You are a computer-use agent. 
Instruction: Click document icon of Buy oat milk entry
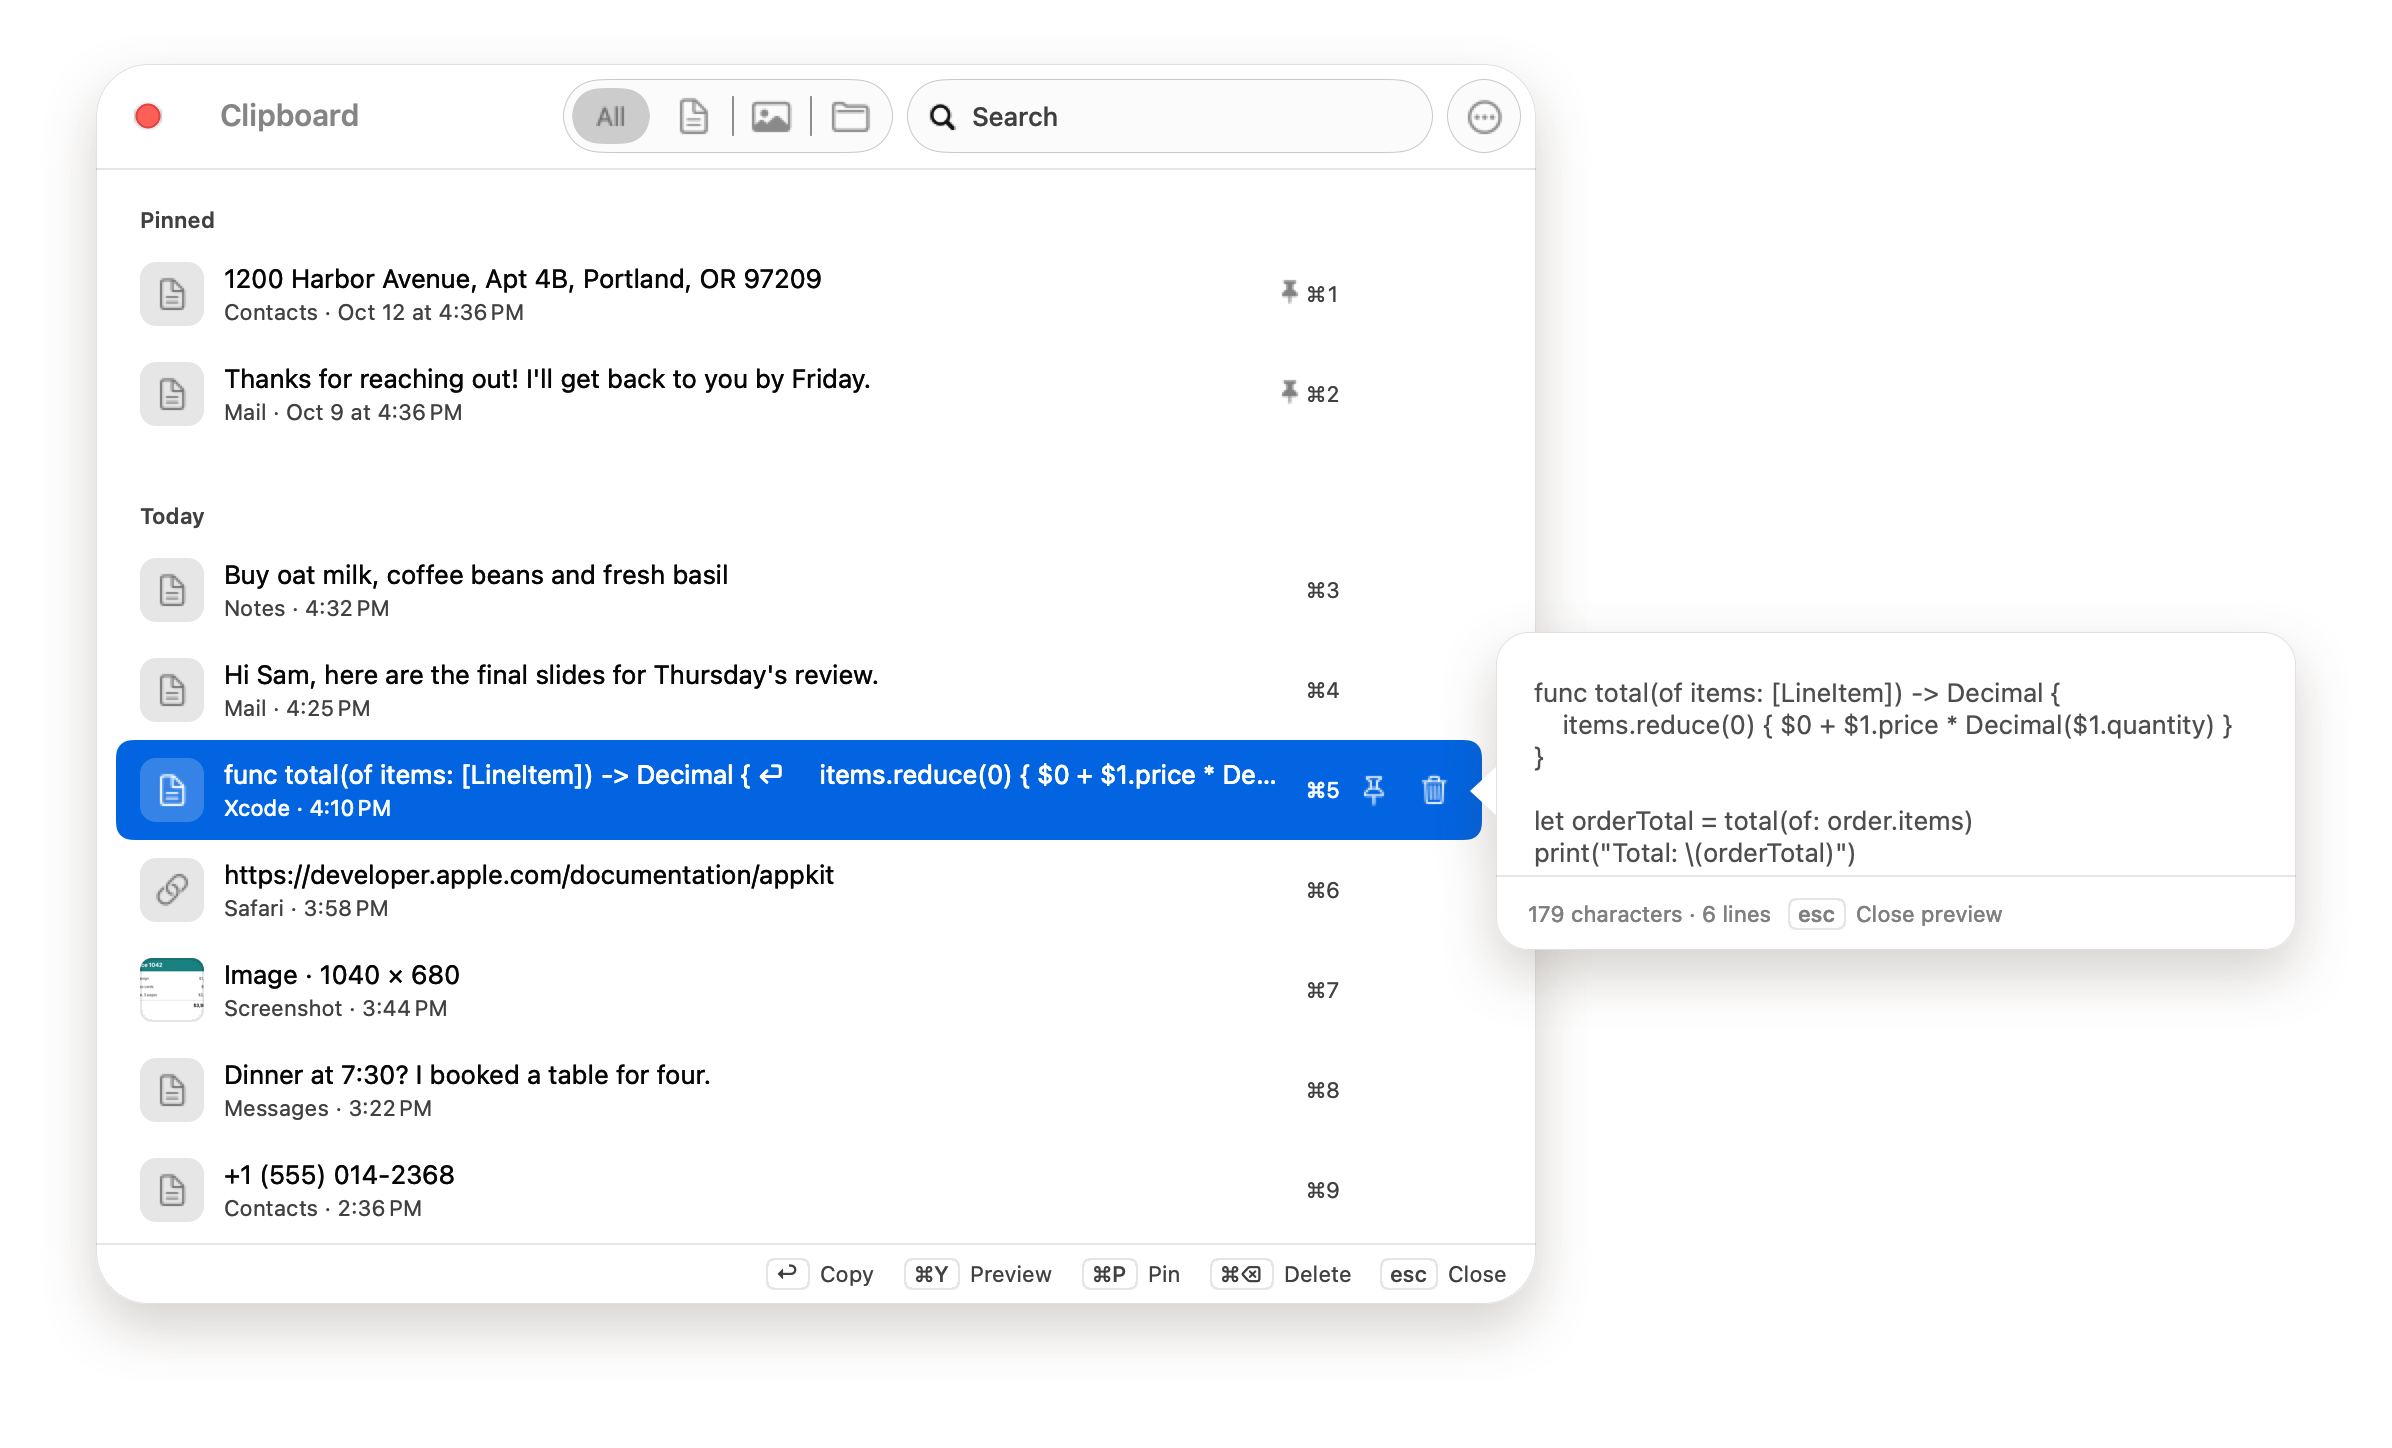(172, 590)
